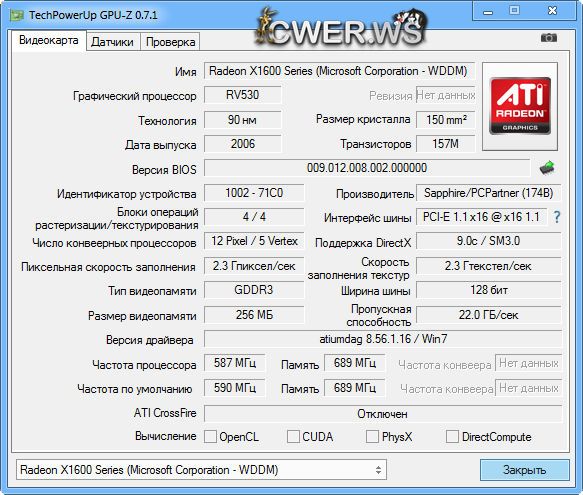583x495 pixels.
Task: Open the Проверка tab
Action: point(170,42)
